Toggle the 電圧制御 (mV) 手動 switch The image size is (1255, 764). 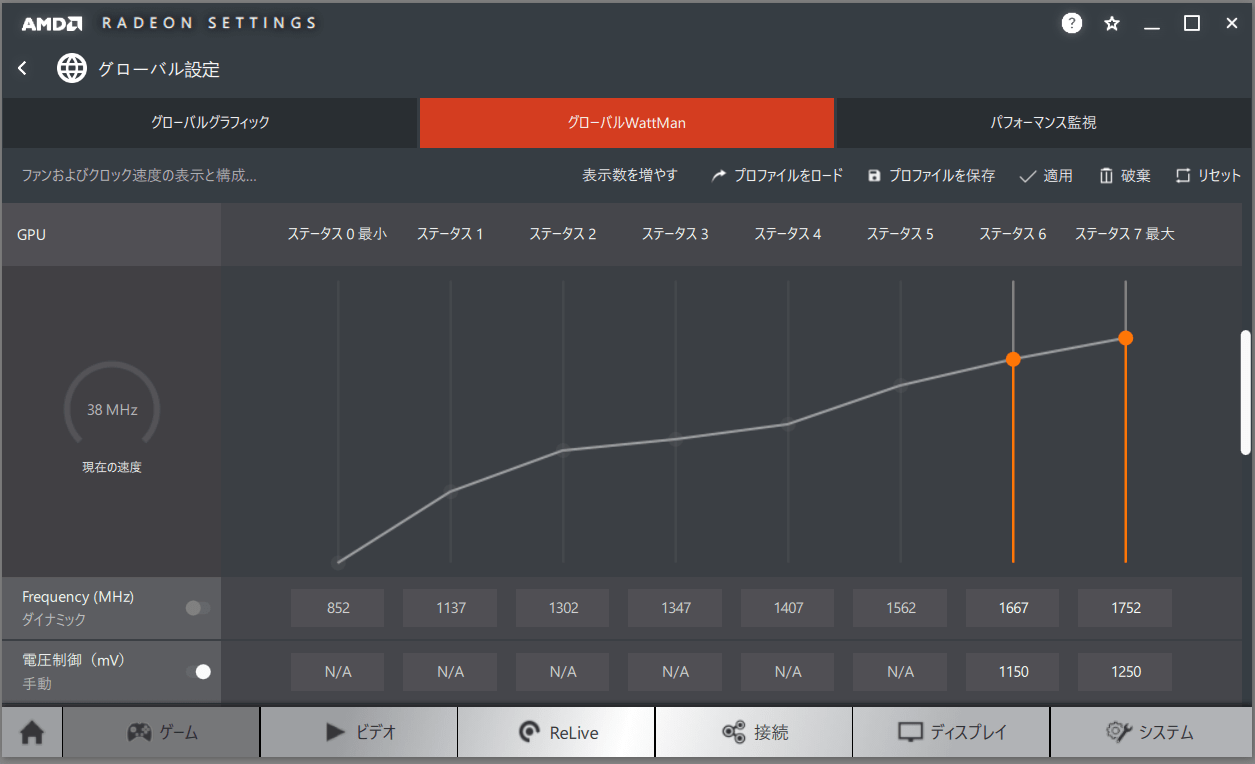(x=198, y=672)
